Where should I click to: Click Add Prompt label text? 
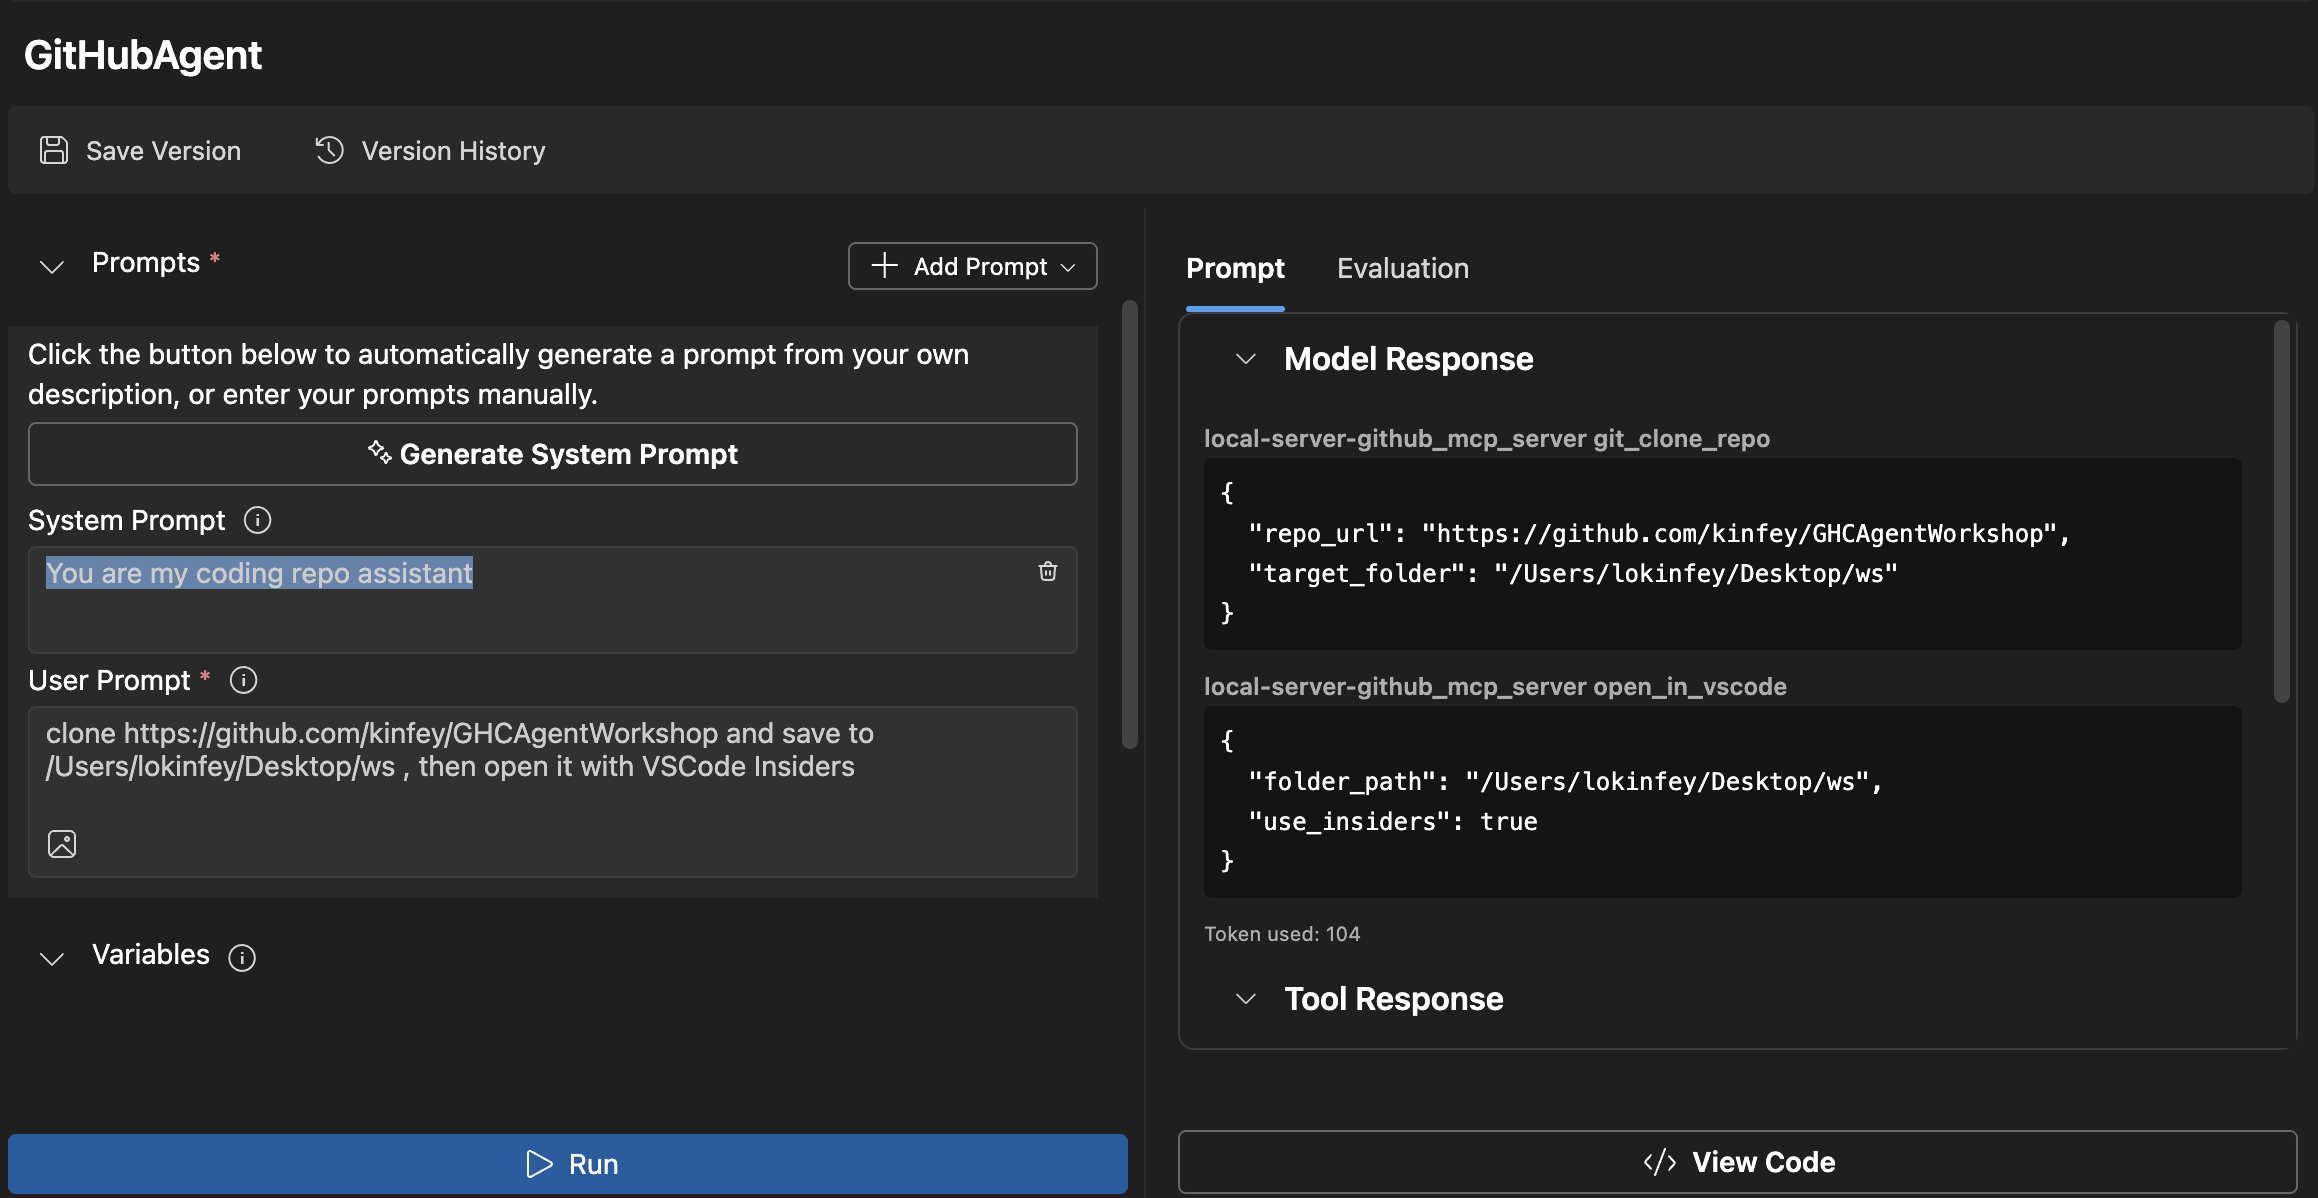[x=981, y=266]
